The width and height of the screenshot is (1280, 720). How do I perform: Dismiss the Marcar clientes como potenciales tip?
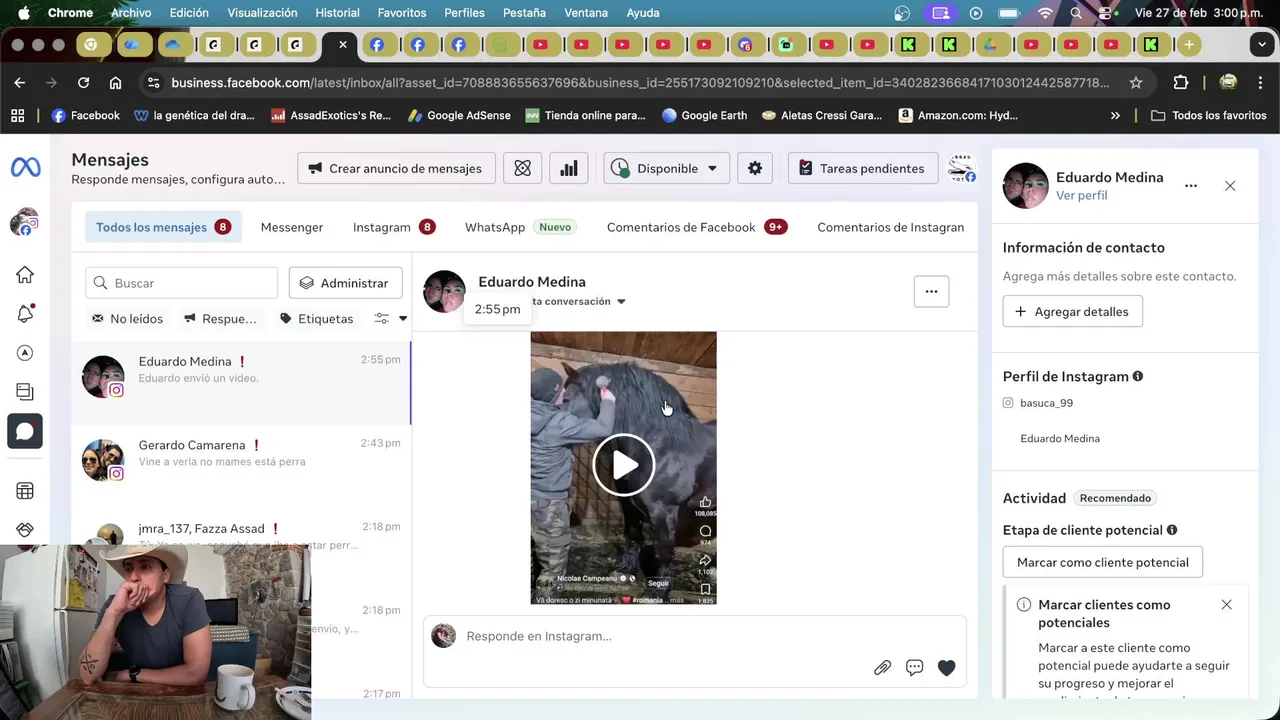click(1226, 605)
